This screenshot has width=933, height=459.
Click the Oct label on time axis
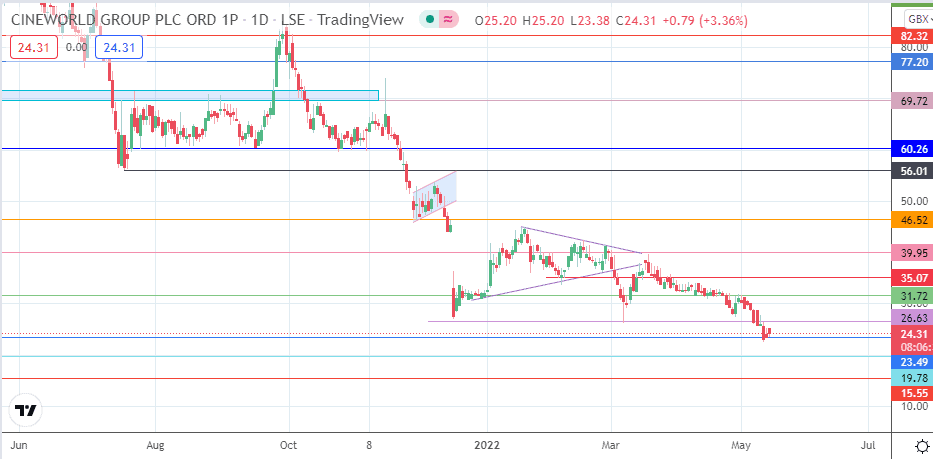point(289,445)
